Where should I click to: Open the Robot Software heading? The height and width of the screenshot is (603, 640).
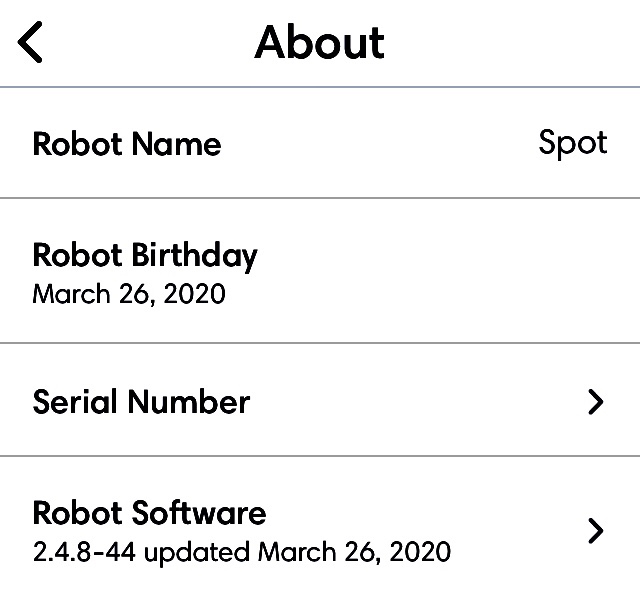pyautogui.click(x=149, y=513)
